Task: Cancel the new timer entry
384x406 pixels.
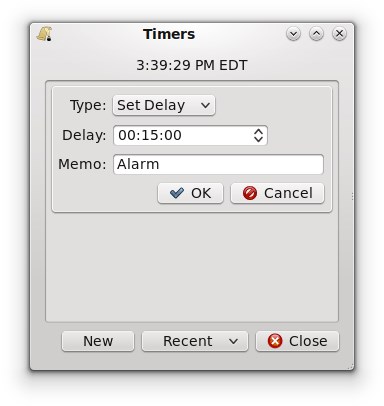Action: pyautogui.click(x=277, y=193)
